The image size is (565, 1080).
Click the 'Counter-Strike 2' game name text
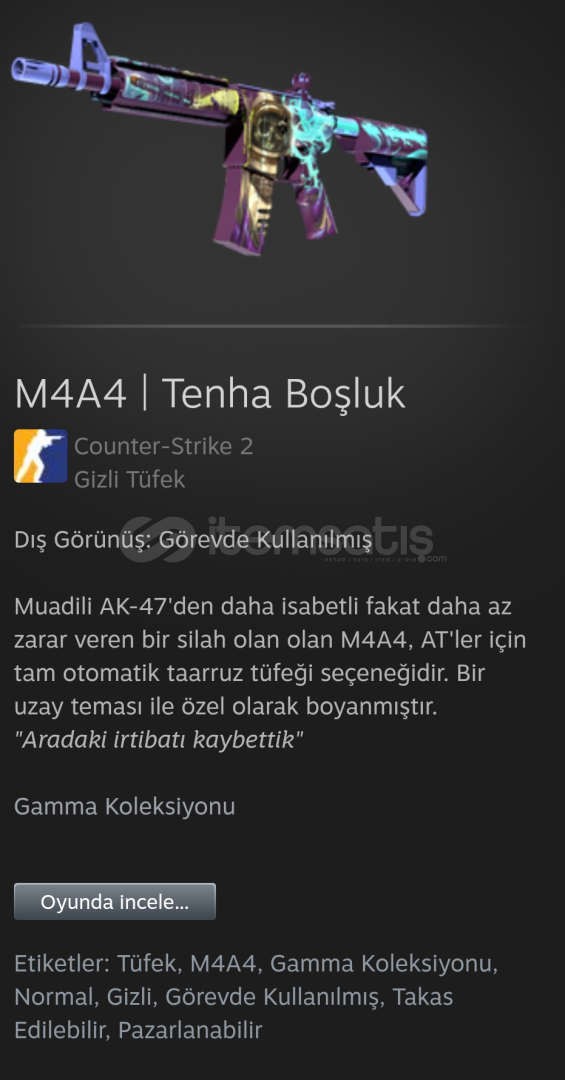coord(163,446)
